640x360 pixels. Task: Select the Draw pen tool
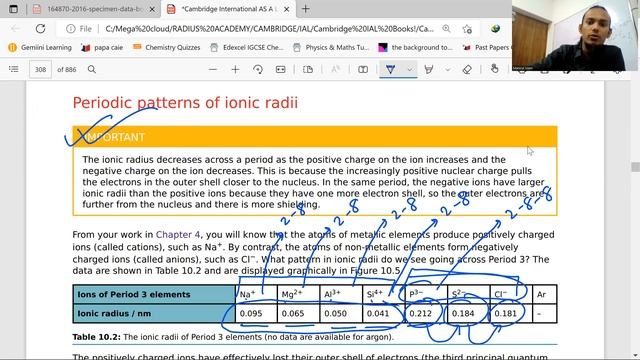coord(391,69)
